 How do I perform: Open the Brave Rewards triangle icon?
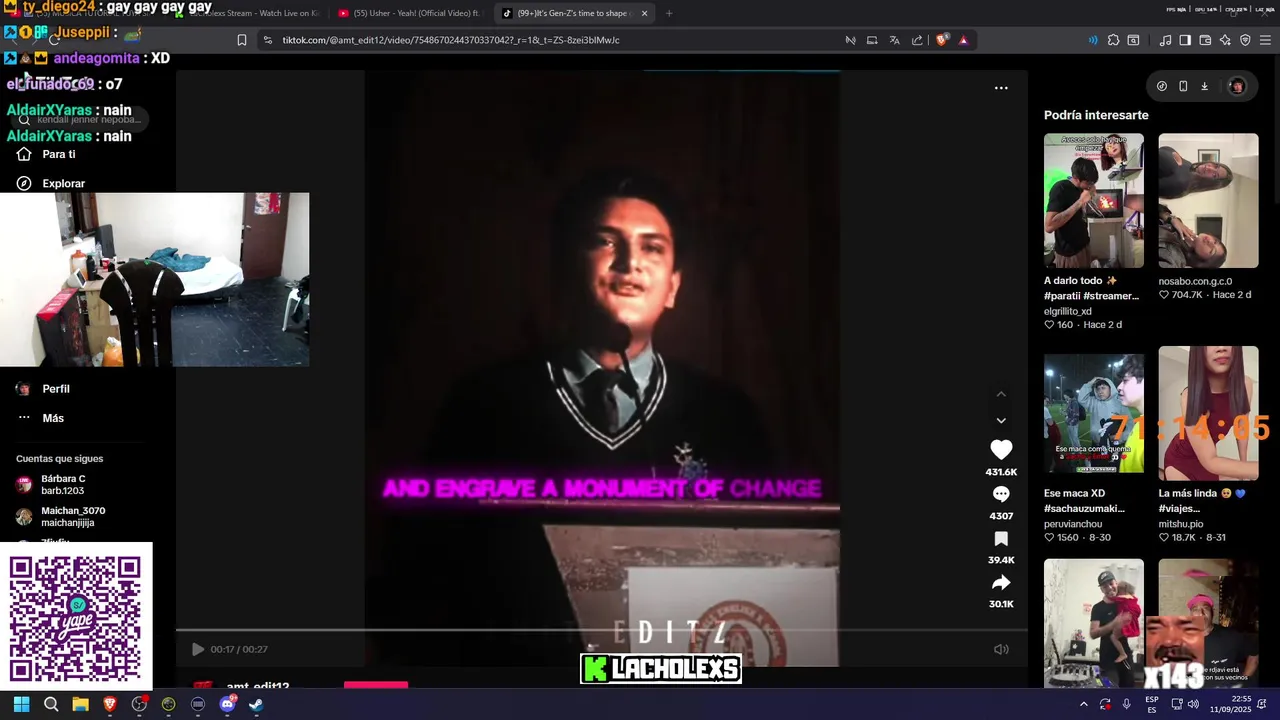tap(963, 40)
